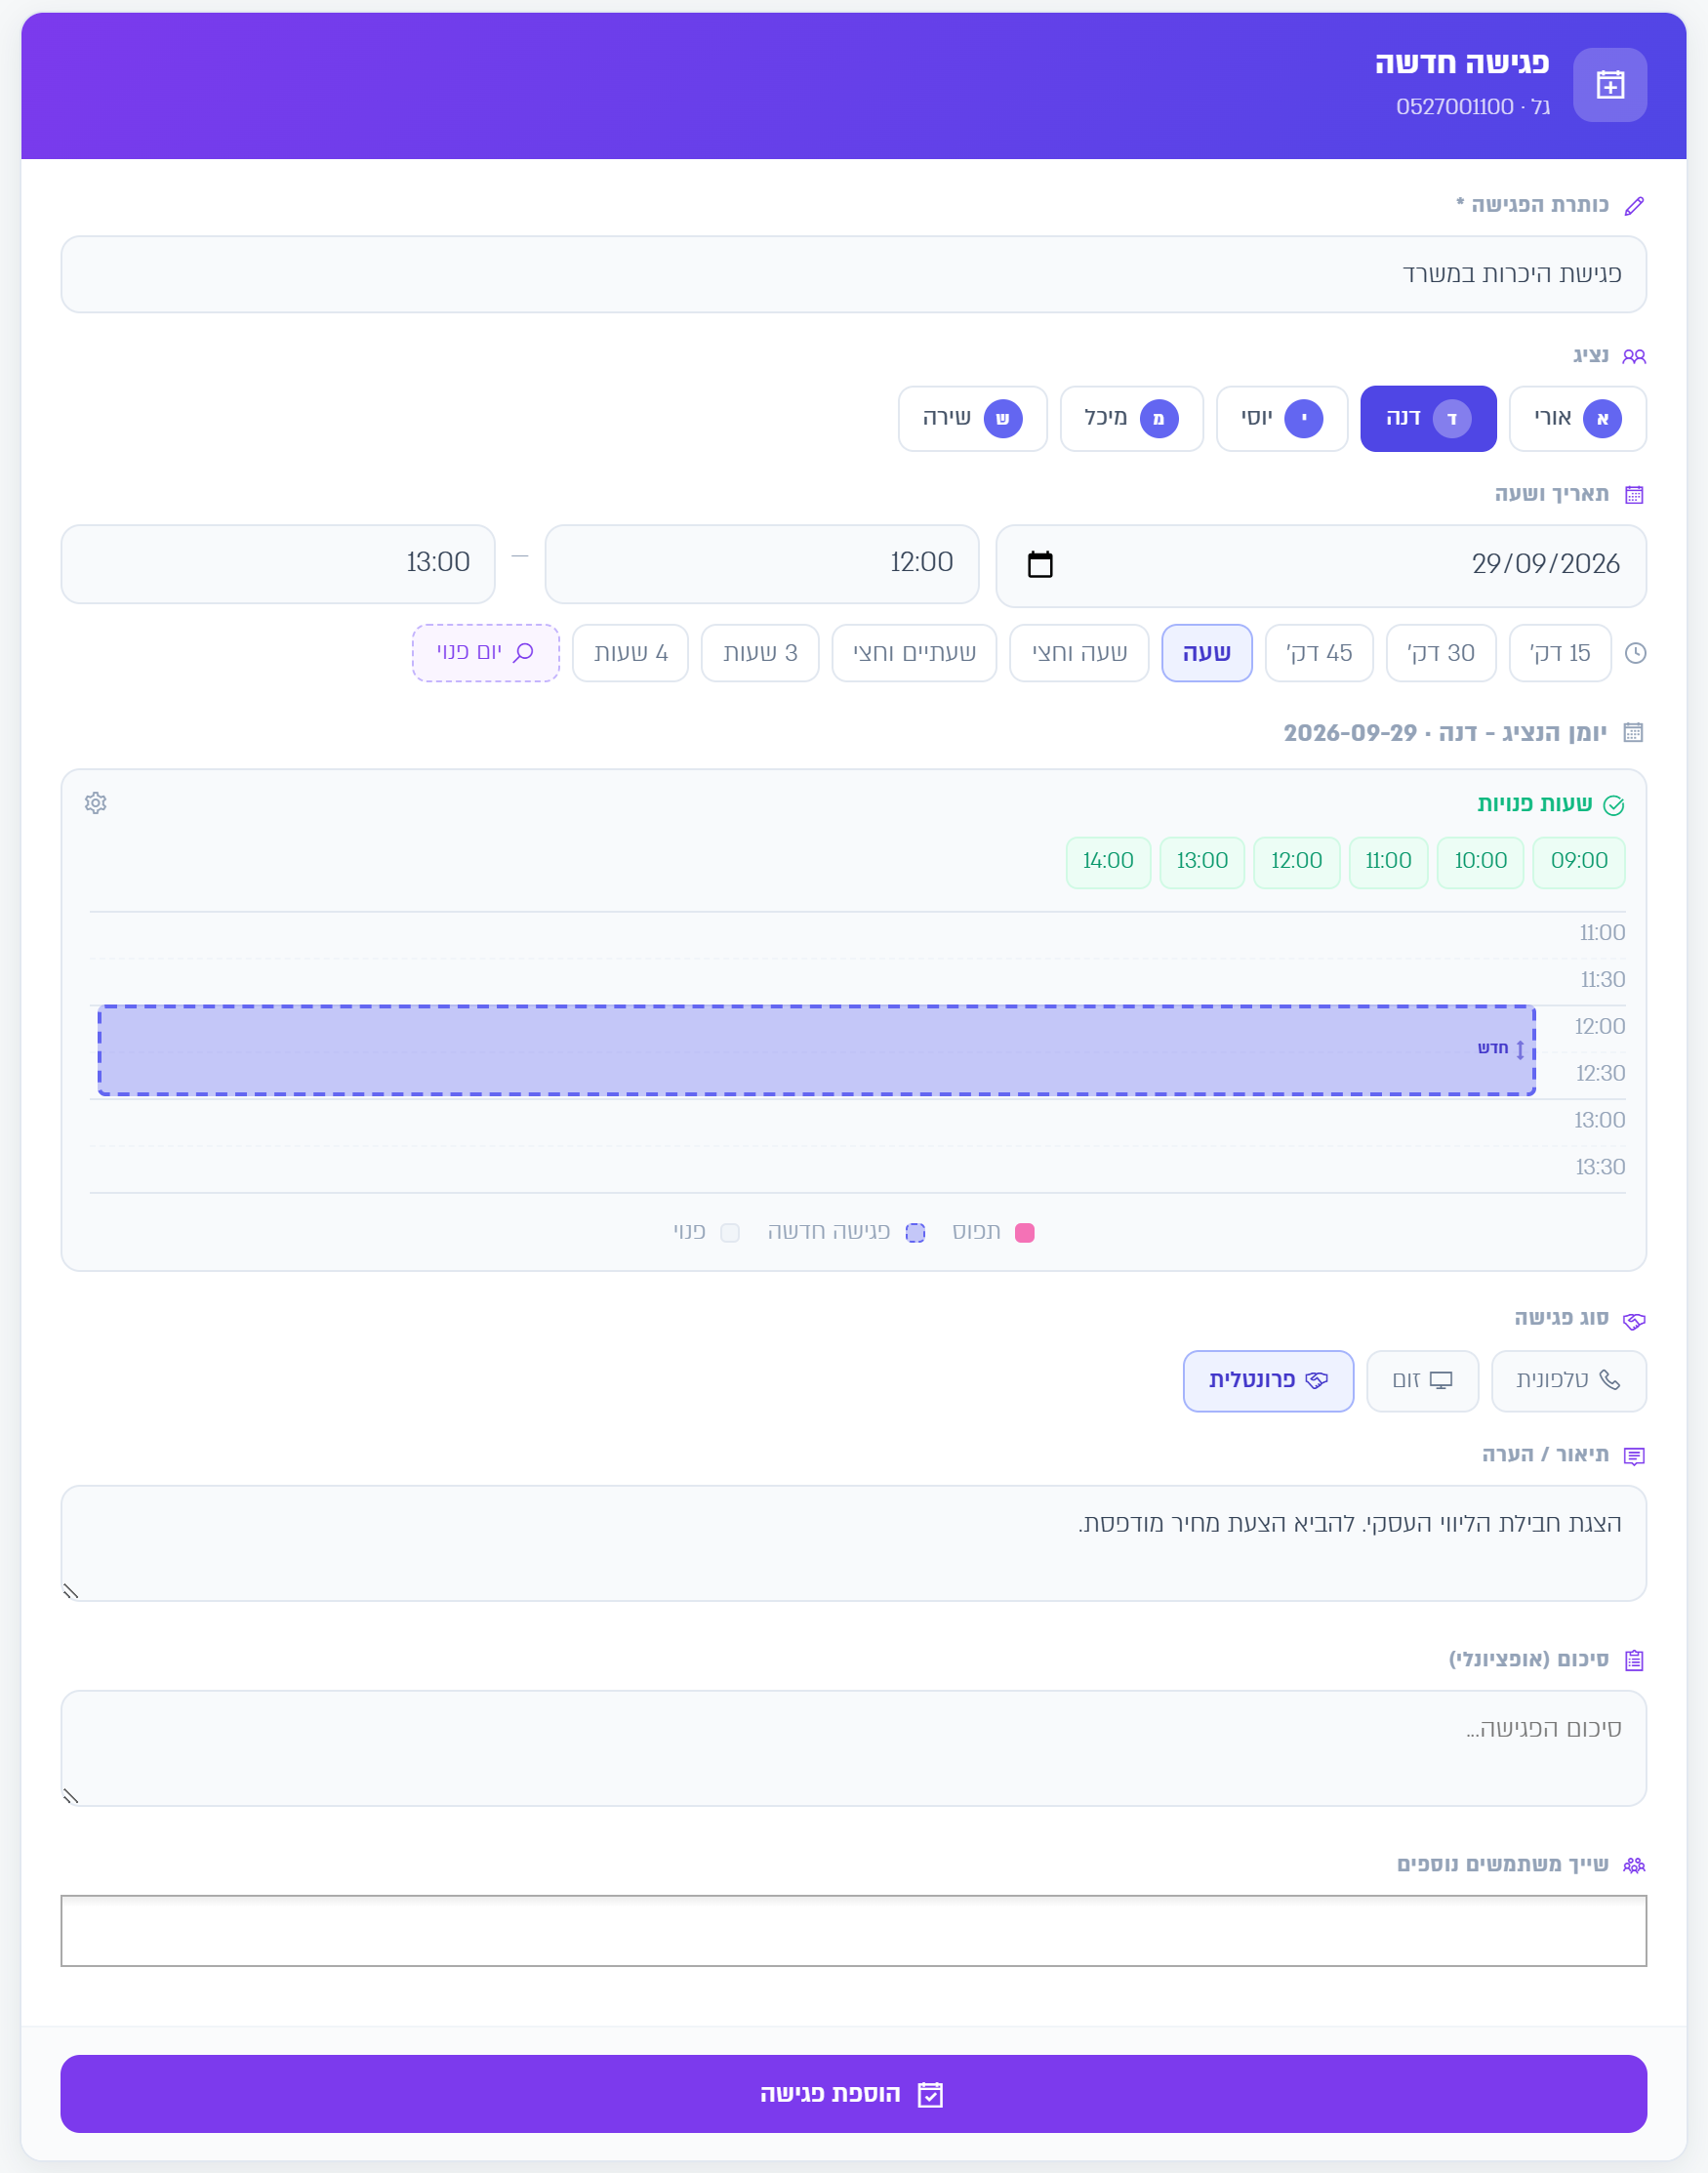Choose the 4 שעות duration
Screen dimensions: 1708x2173
pos(630,653)
